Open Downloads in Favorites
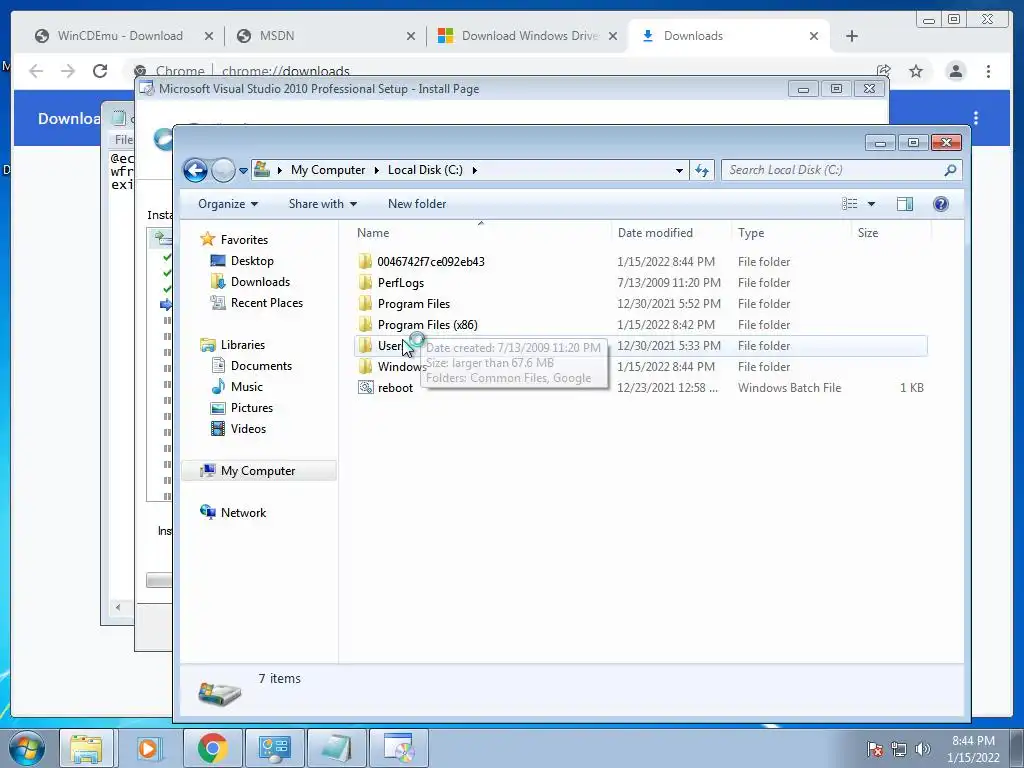The width and height of the screenshot is (1024, 768). point(260,281)
